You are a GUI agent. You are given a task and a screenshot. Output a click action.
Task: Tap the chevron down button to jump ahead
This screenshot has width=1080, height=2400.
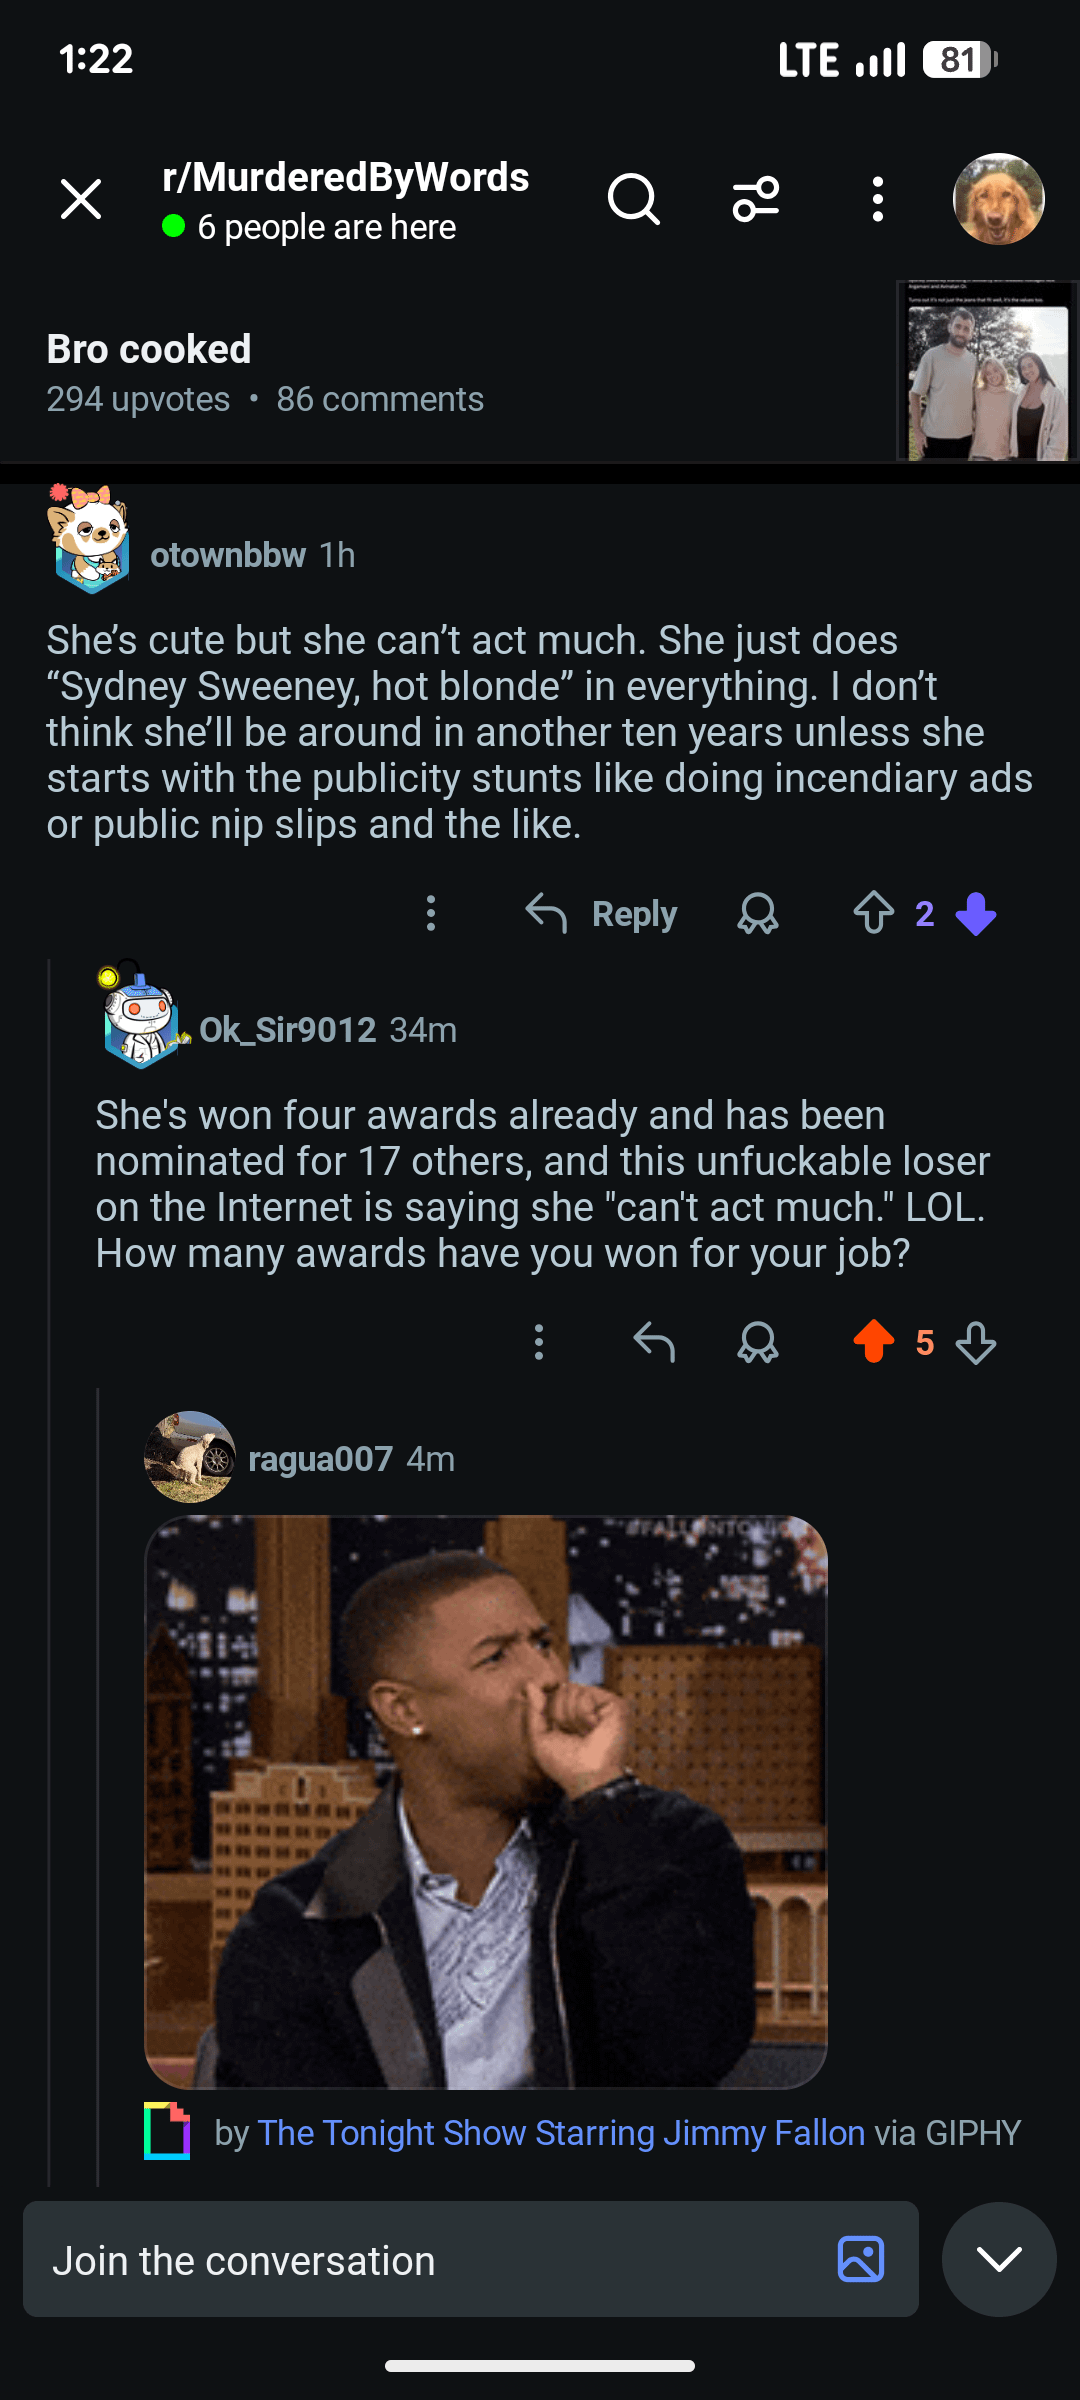998,2260
